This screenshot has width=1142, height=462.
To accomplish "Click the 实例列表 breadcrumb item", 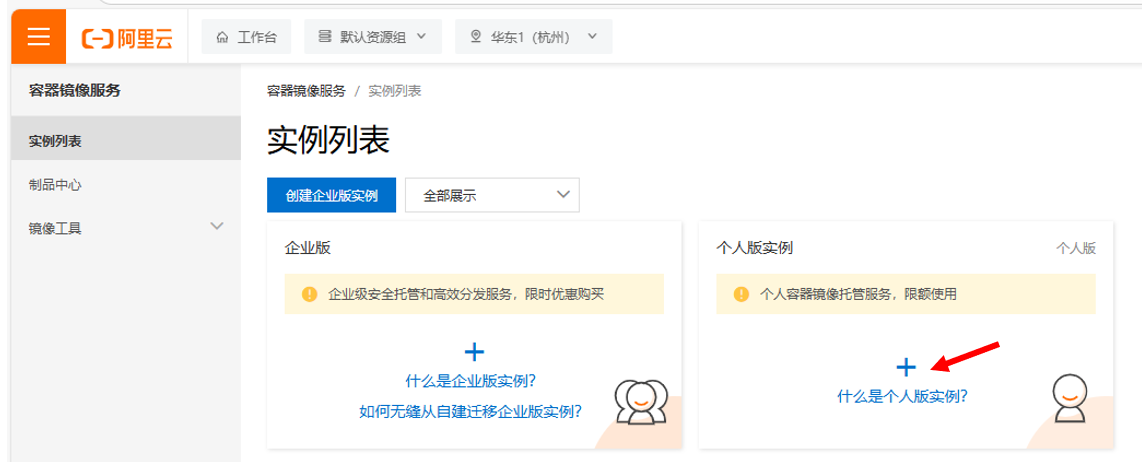I will pyautogui.click(x=395, y=91).
